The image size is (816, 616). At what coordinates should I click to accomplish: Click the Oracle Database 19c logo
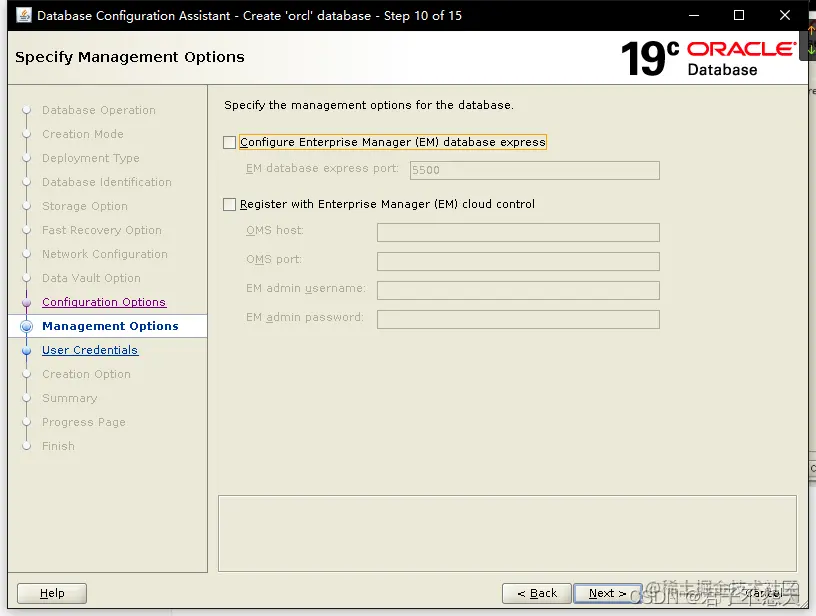tap(708, 58)
